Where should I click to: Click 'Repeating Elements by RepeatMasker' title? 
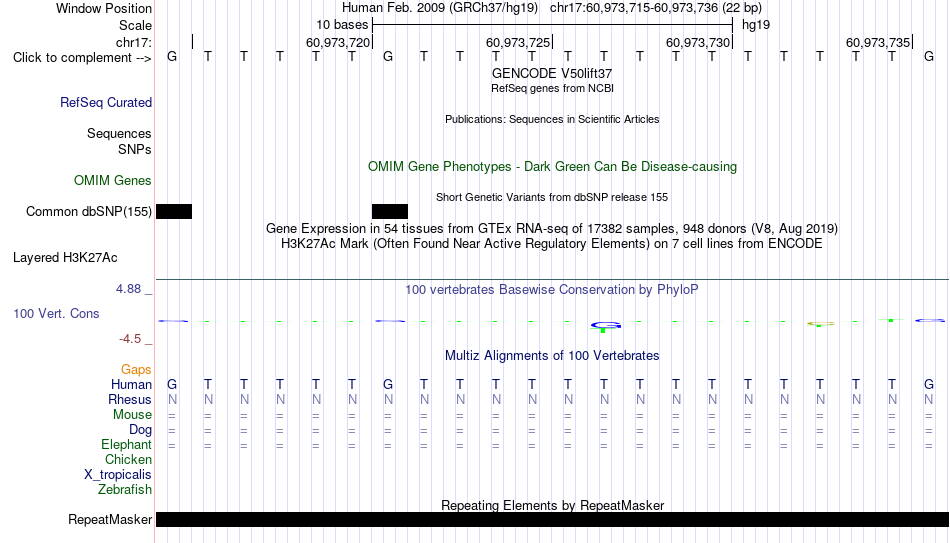click(553, 505)
